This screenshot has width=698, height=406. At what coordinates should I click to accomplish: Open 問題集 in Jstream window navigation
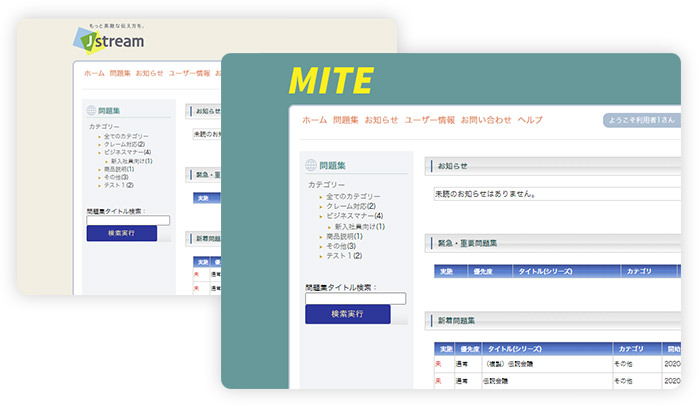[120, 73]
